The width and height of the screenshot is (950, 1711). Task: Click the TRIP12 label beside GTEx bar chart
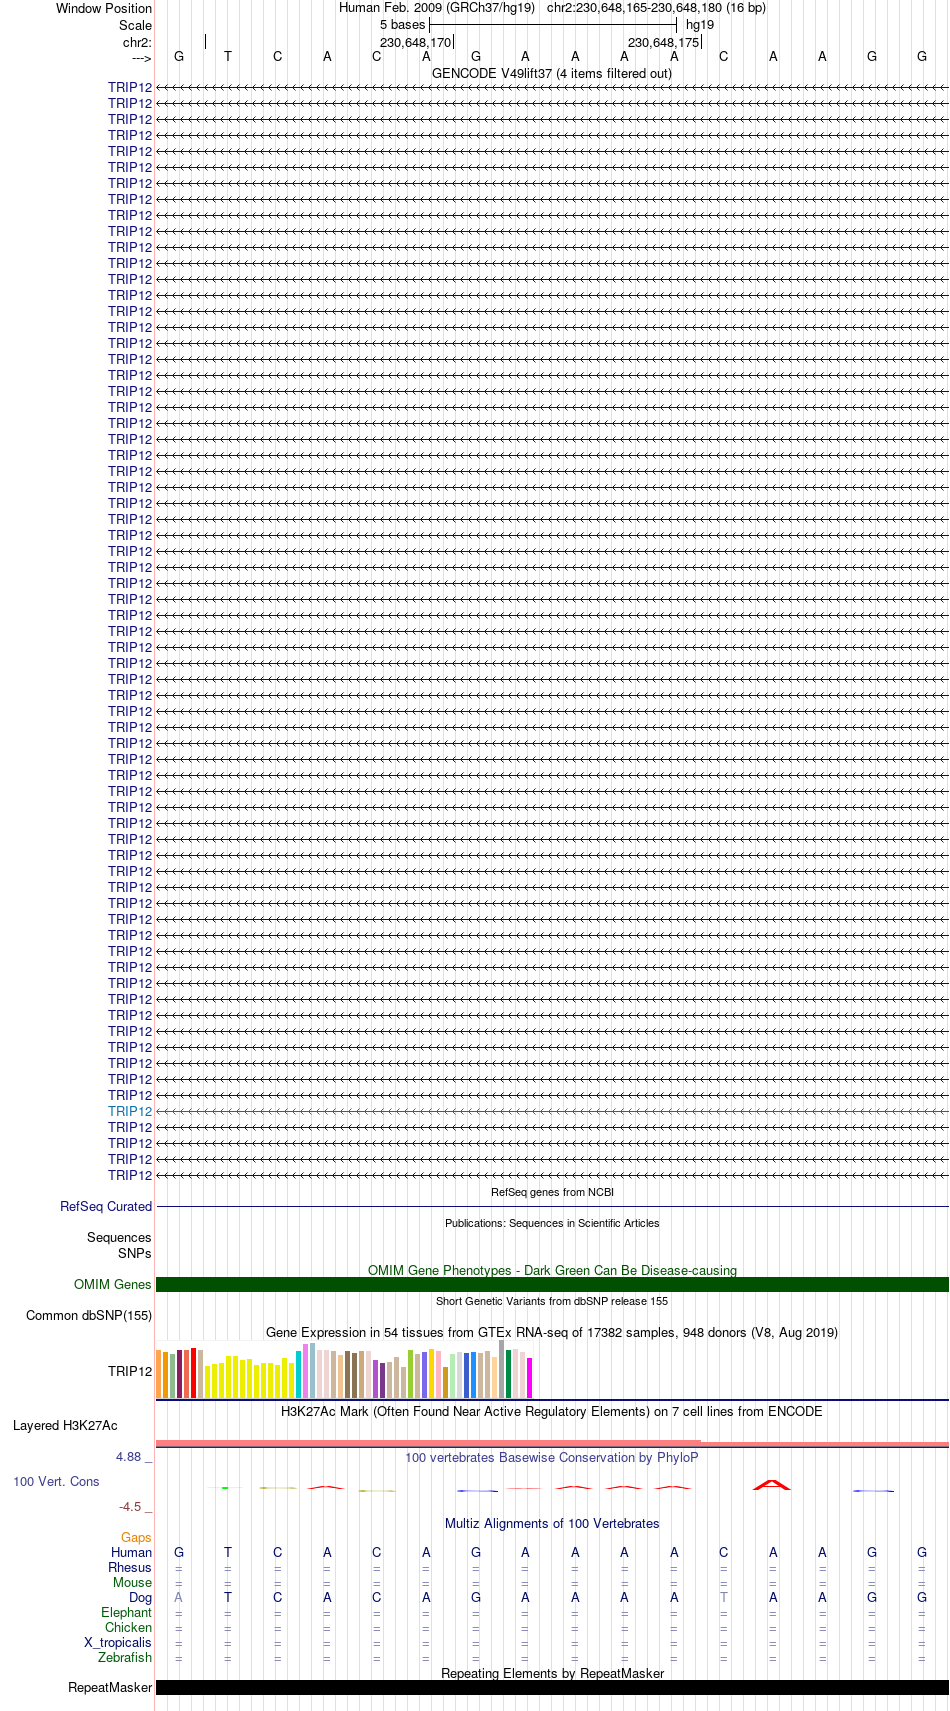click(130, 1371)
